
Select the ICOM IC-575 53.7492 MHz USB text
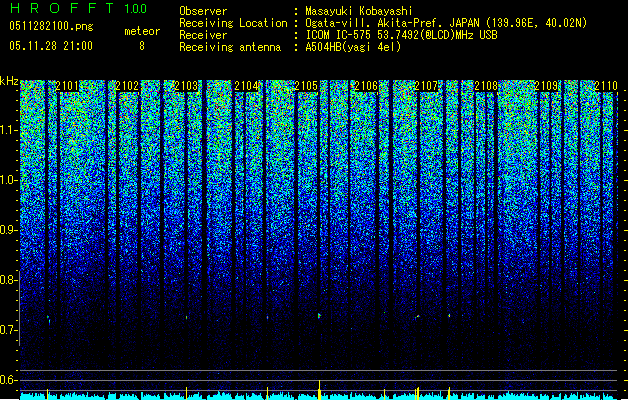(x=401, y=35)
